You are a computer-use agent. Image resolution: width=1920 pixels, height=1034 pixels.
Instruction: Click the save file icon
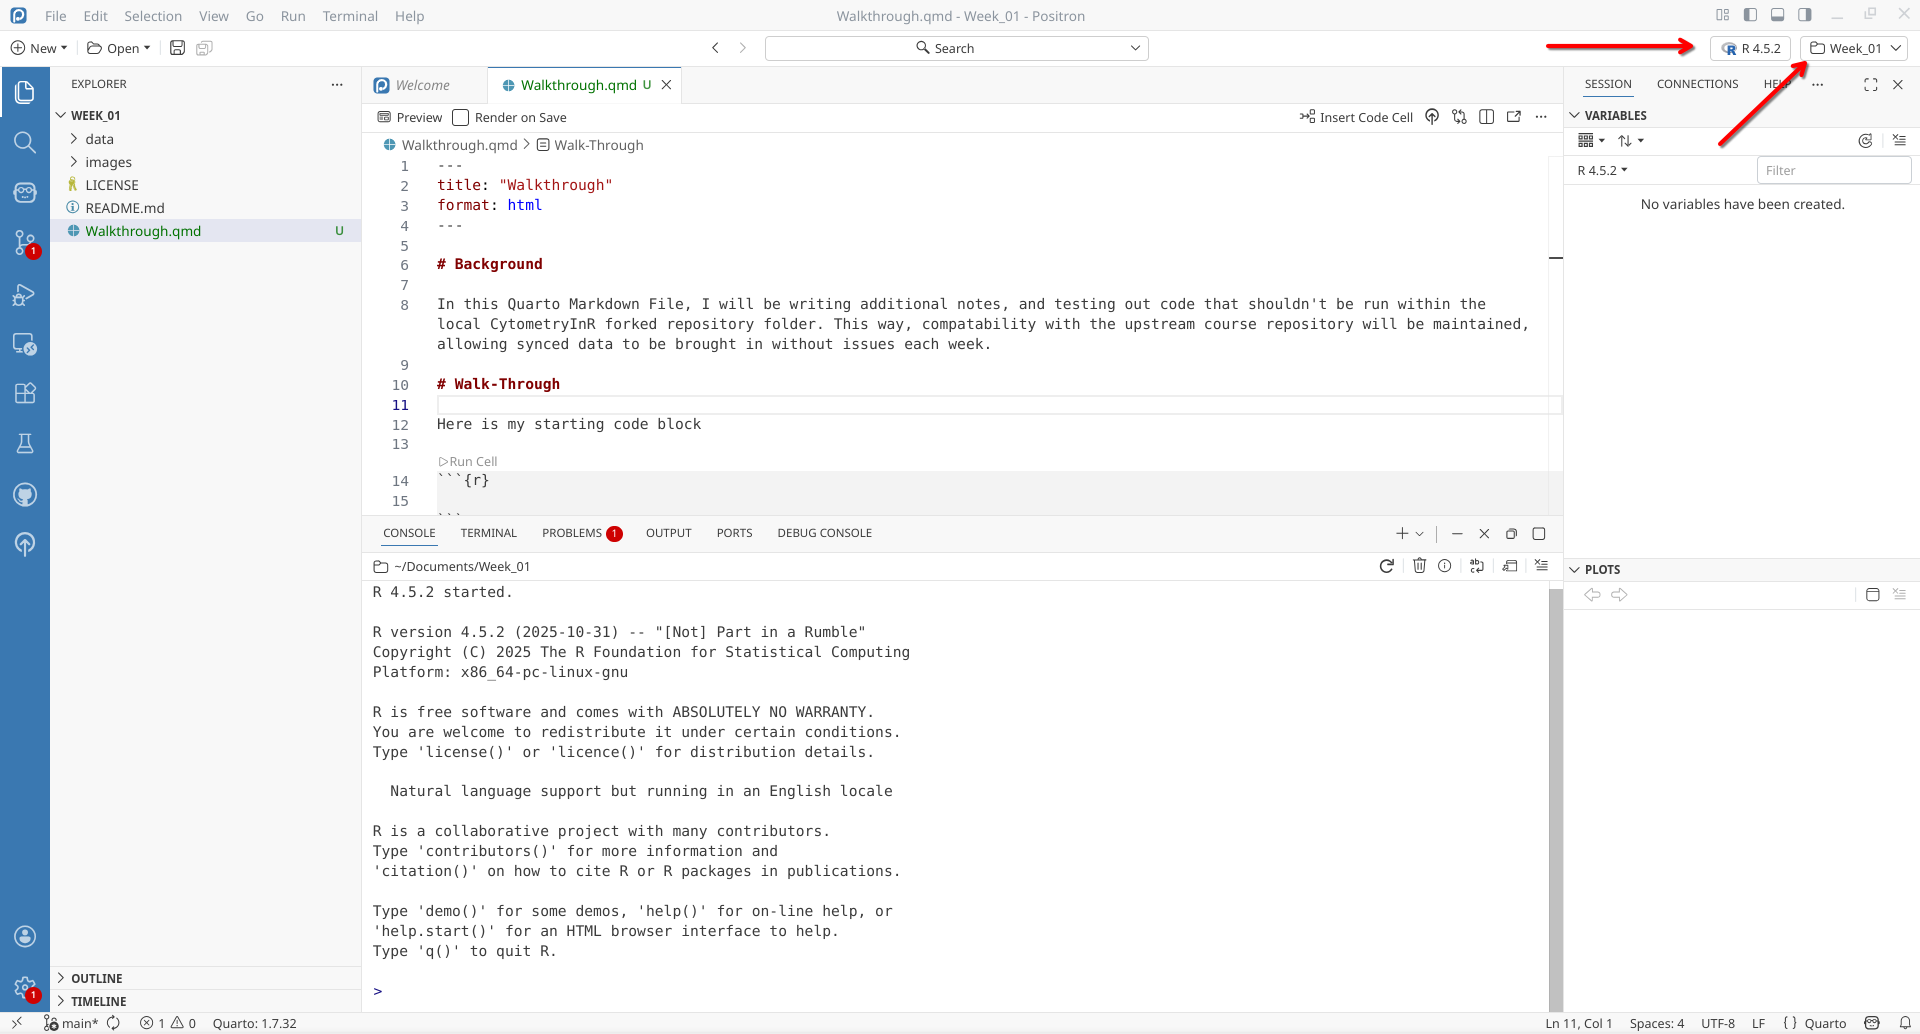click(x=177, y=48)
